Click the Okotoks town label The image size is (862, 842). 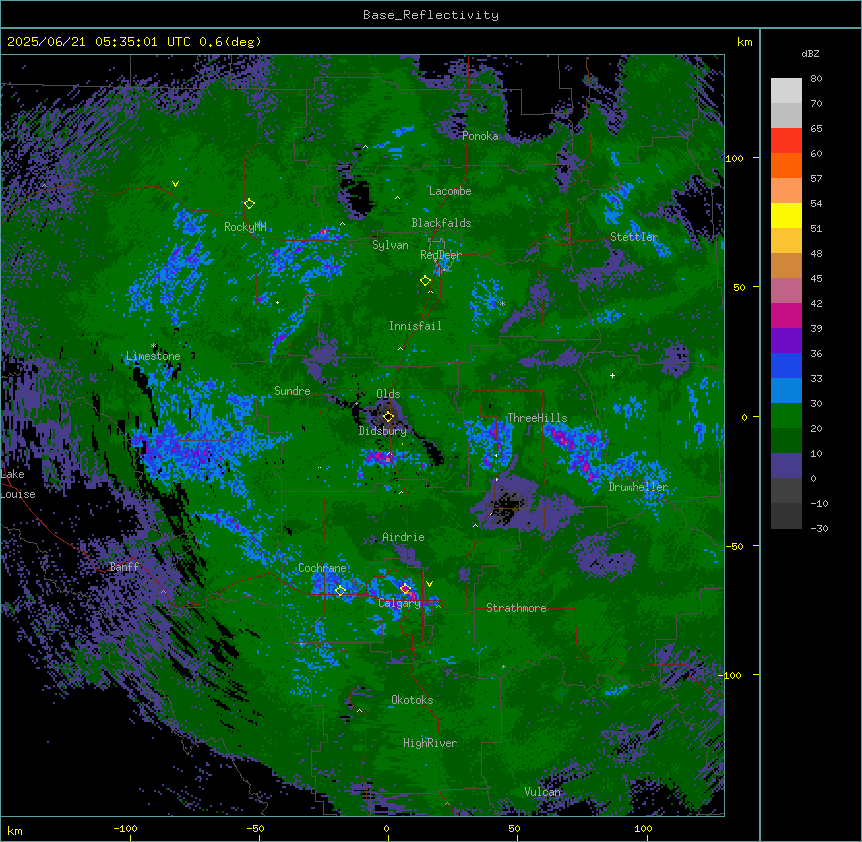[412, 700]
